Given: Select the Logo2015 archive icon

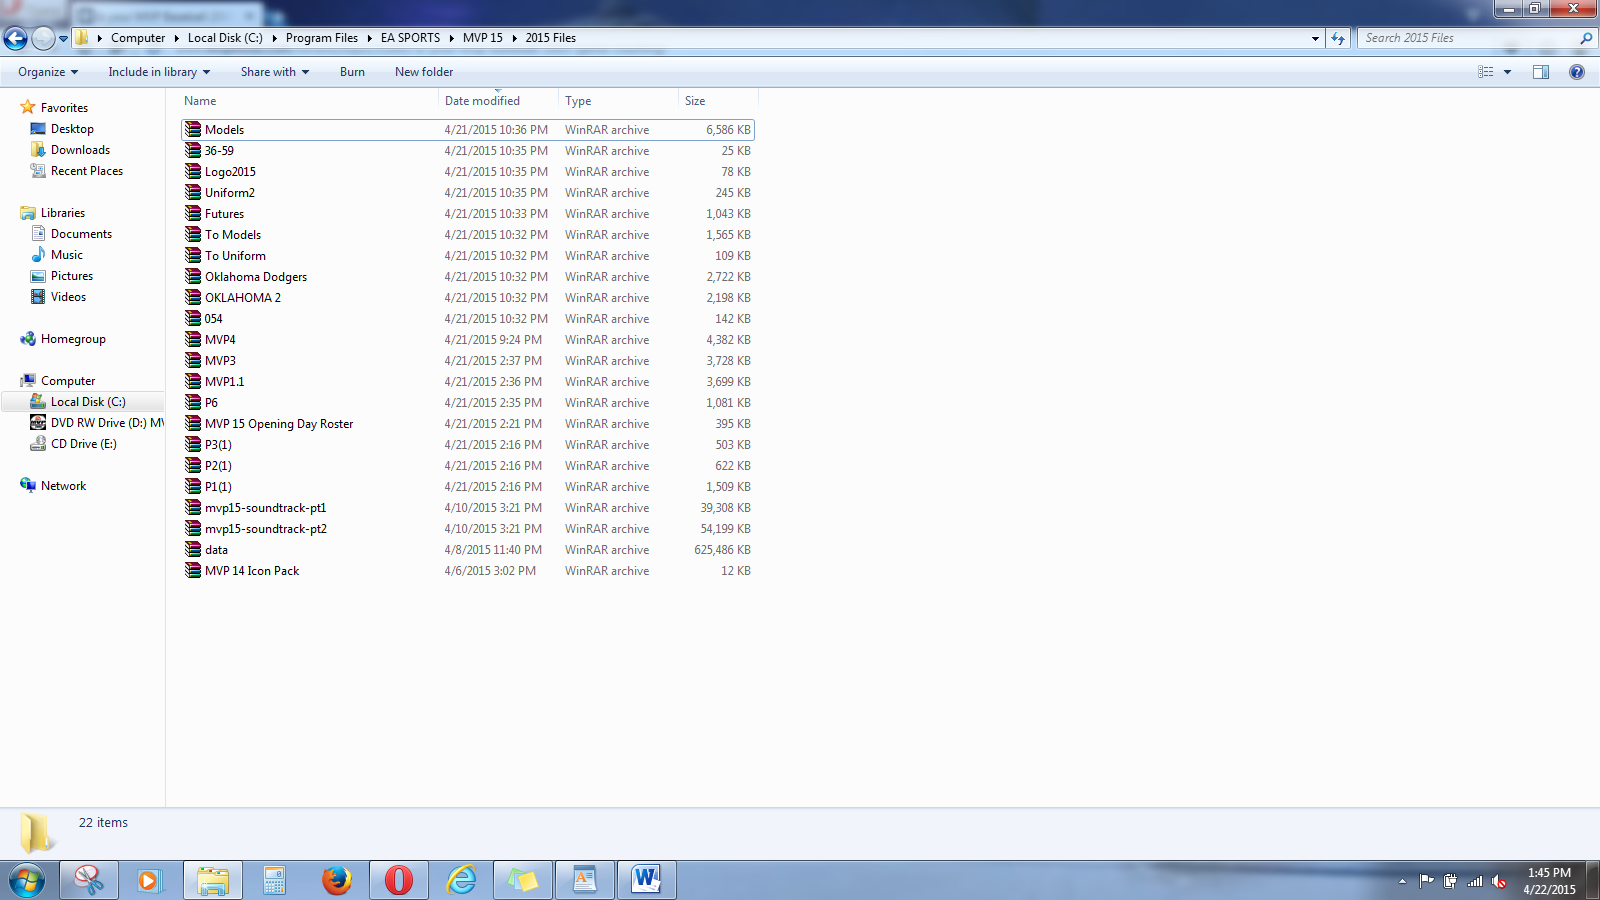Looking at the screenshot, I should click(193, 172).
